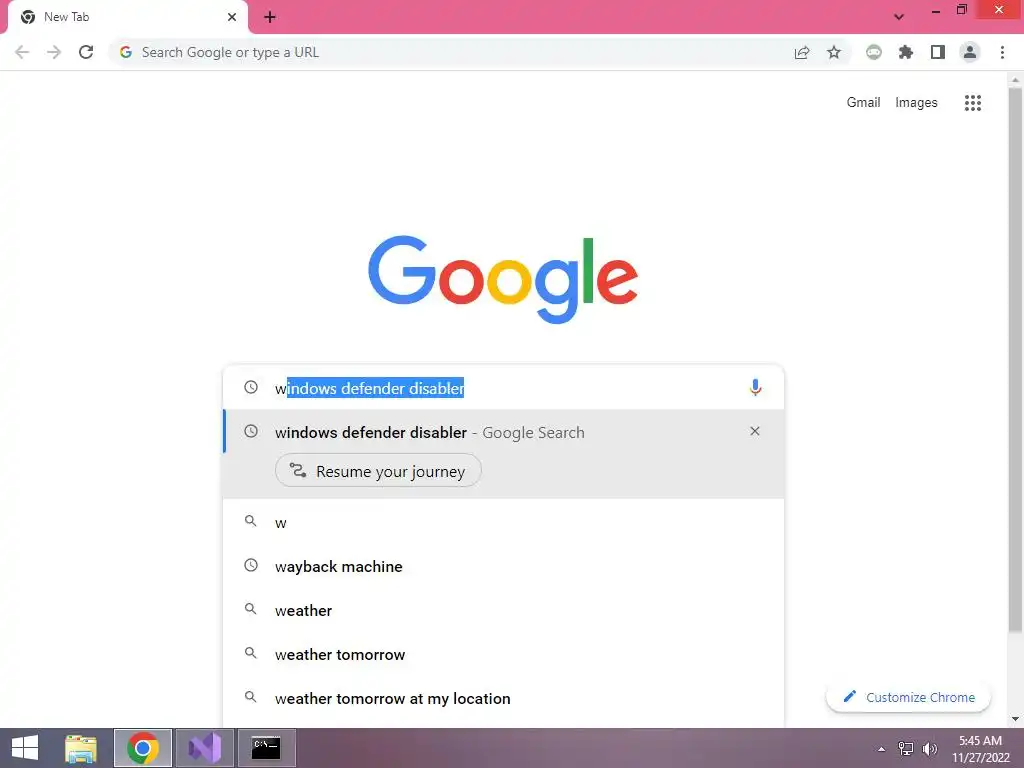Remove the windows defender disabler suggestion
Viewport: 1024px width, 768px height.
point(755,431)
